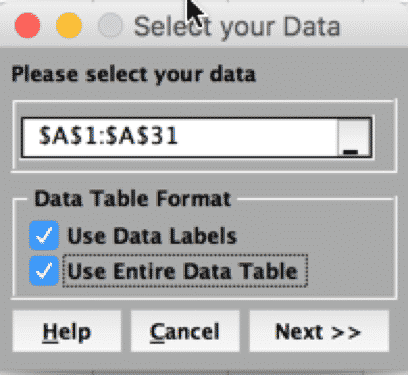The image size is (408, 375).
Task: Cancel the data selection
Action: tap(185, 331)
